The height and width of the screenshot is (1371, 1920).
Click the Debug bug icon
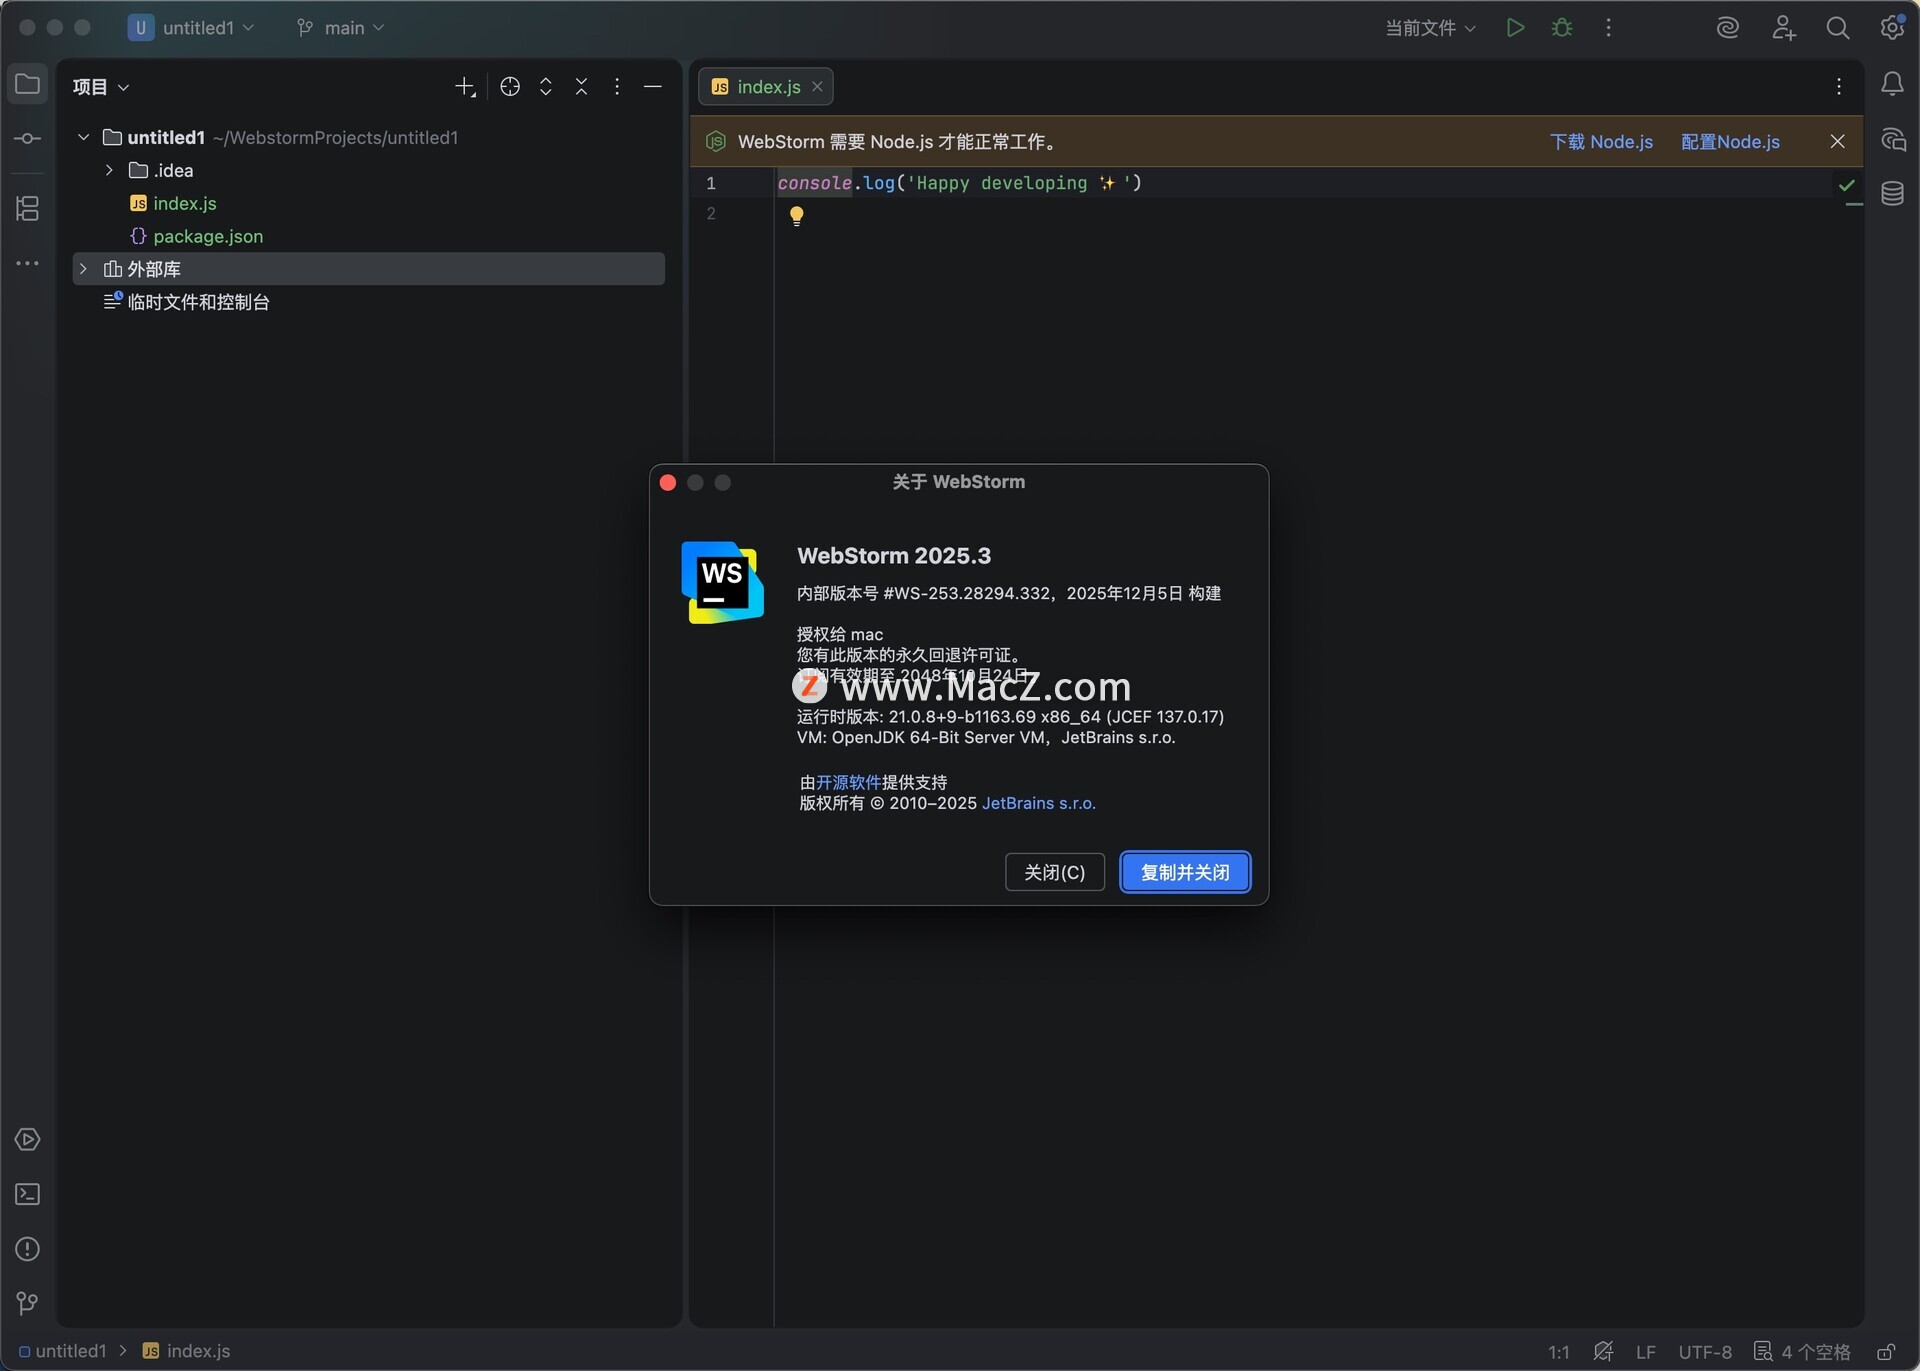(x=1562, y=28)
